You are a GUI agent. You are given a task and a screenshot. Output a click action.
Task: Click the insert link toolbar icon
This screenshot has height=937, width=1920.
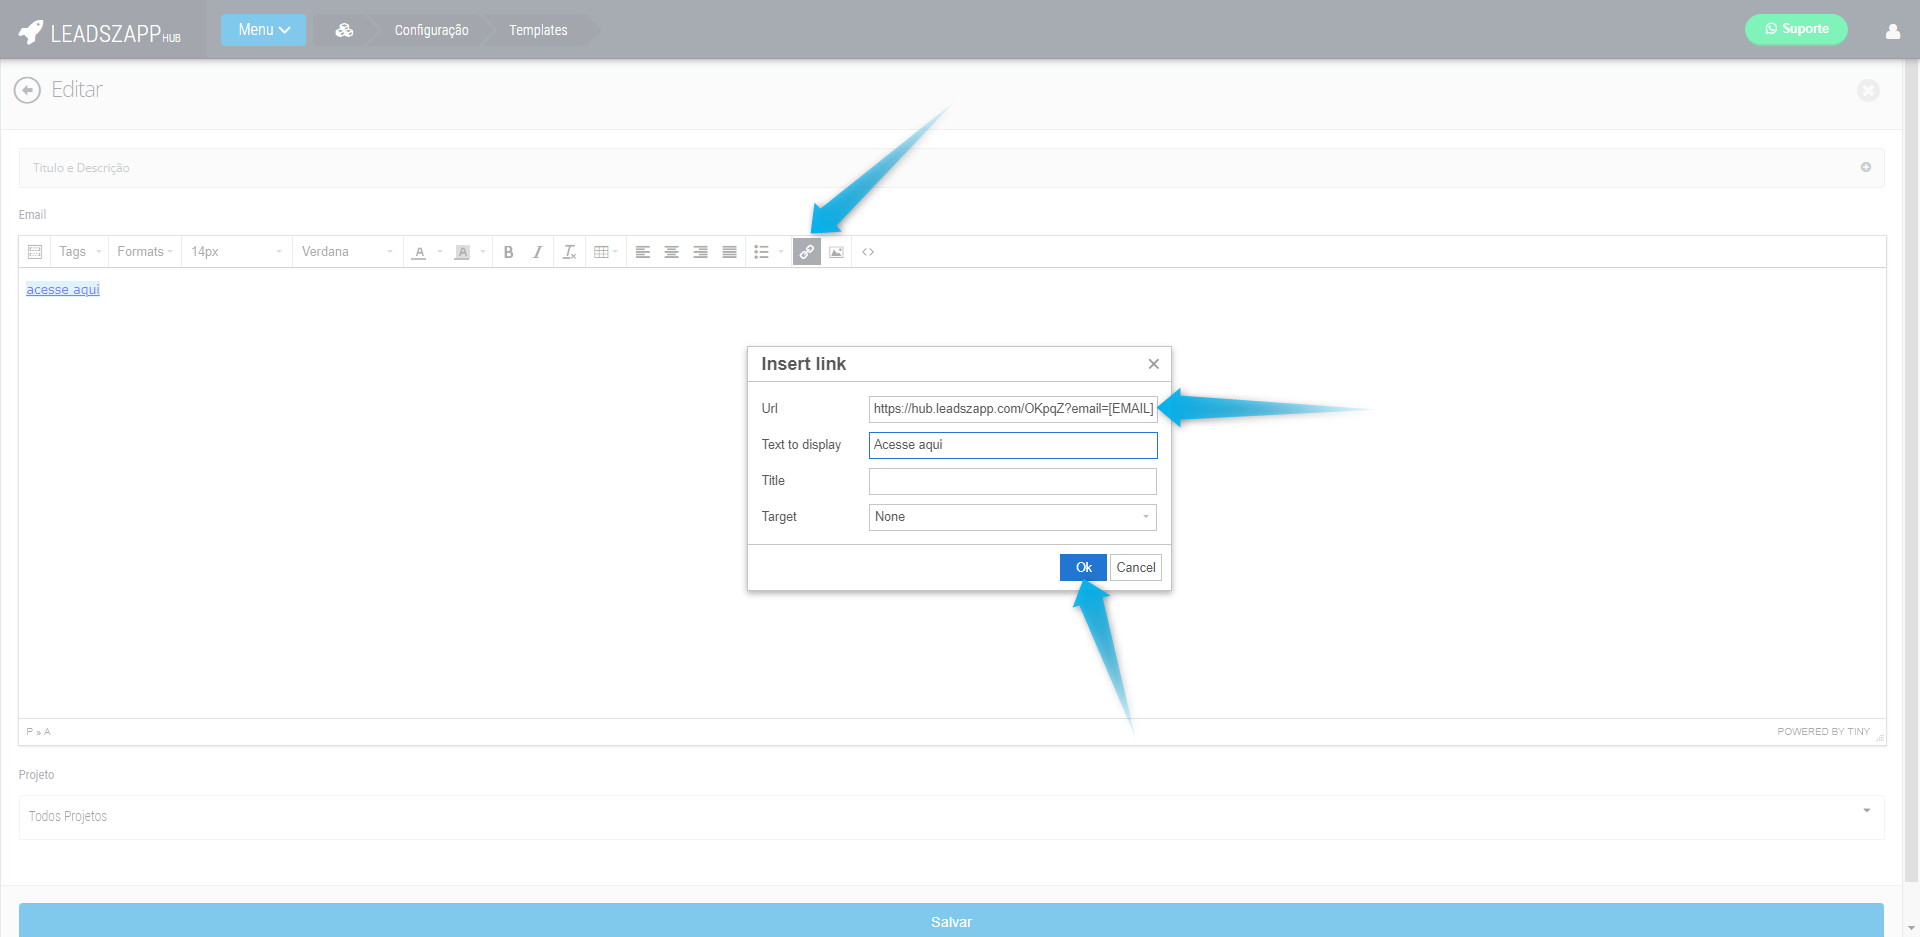coord(806,252)
